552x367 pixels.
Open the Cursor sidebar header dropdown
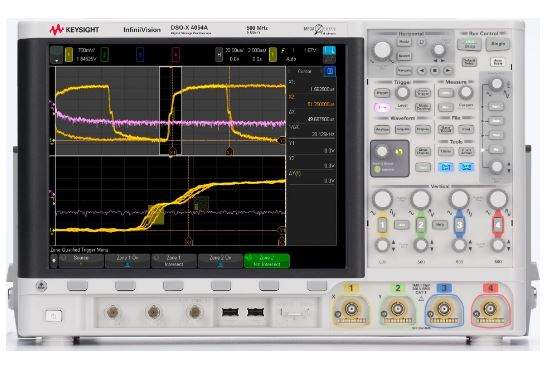305,71
